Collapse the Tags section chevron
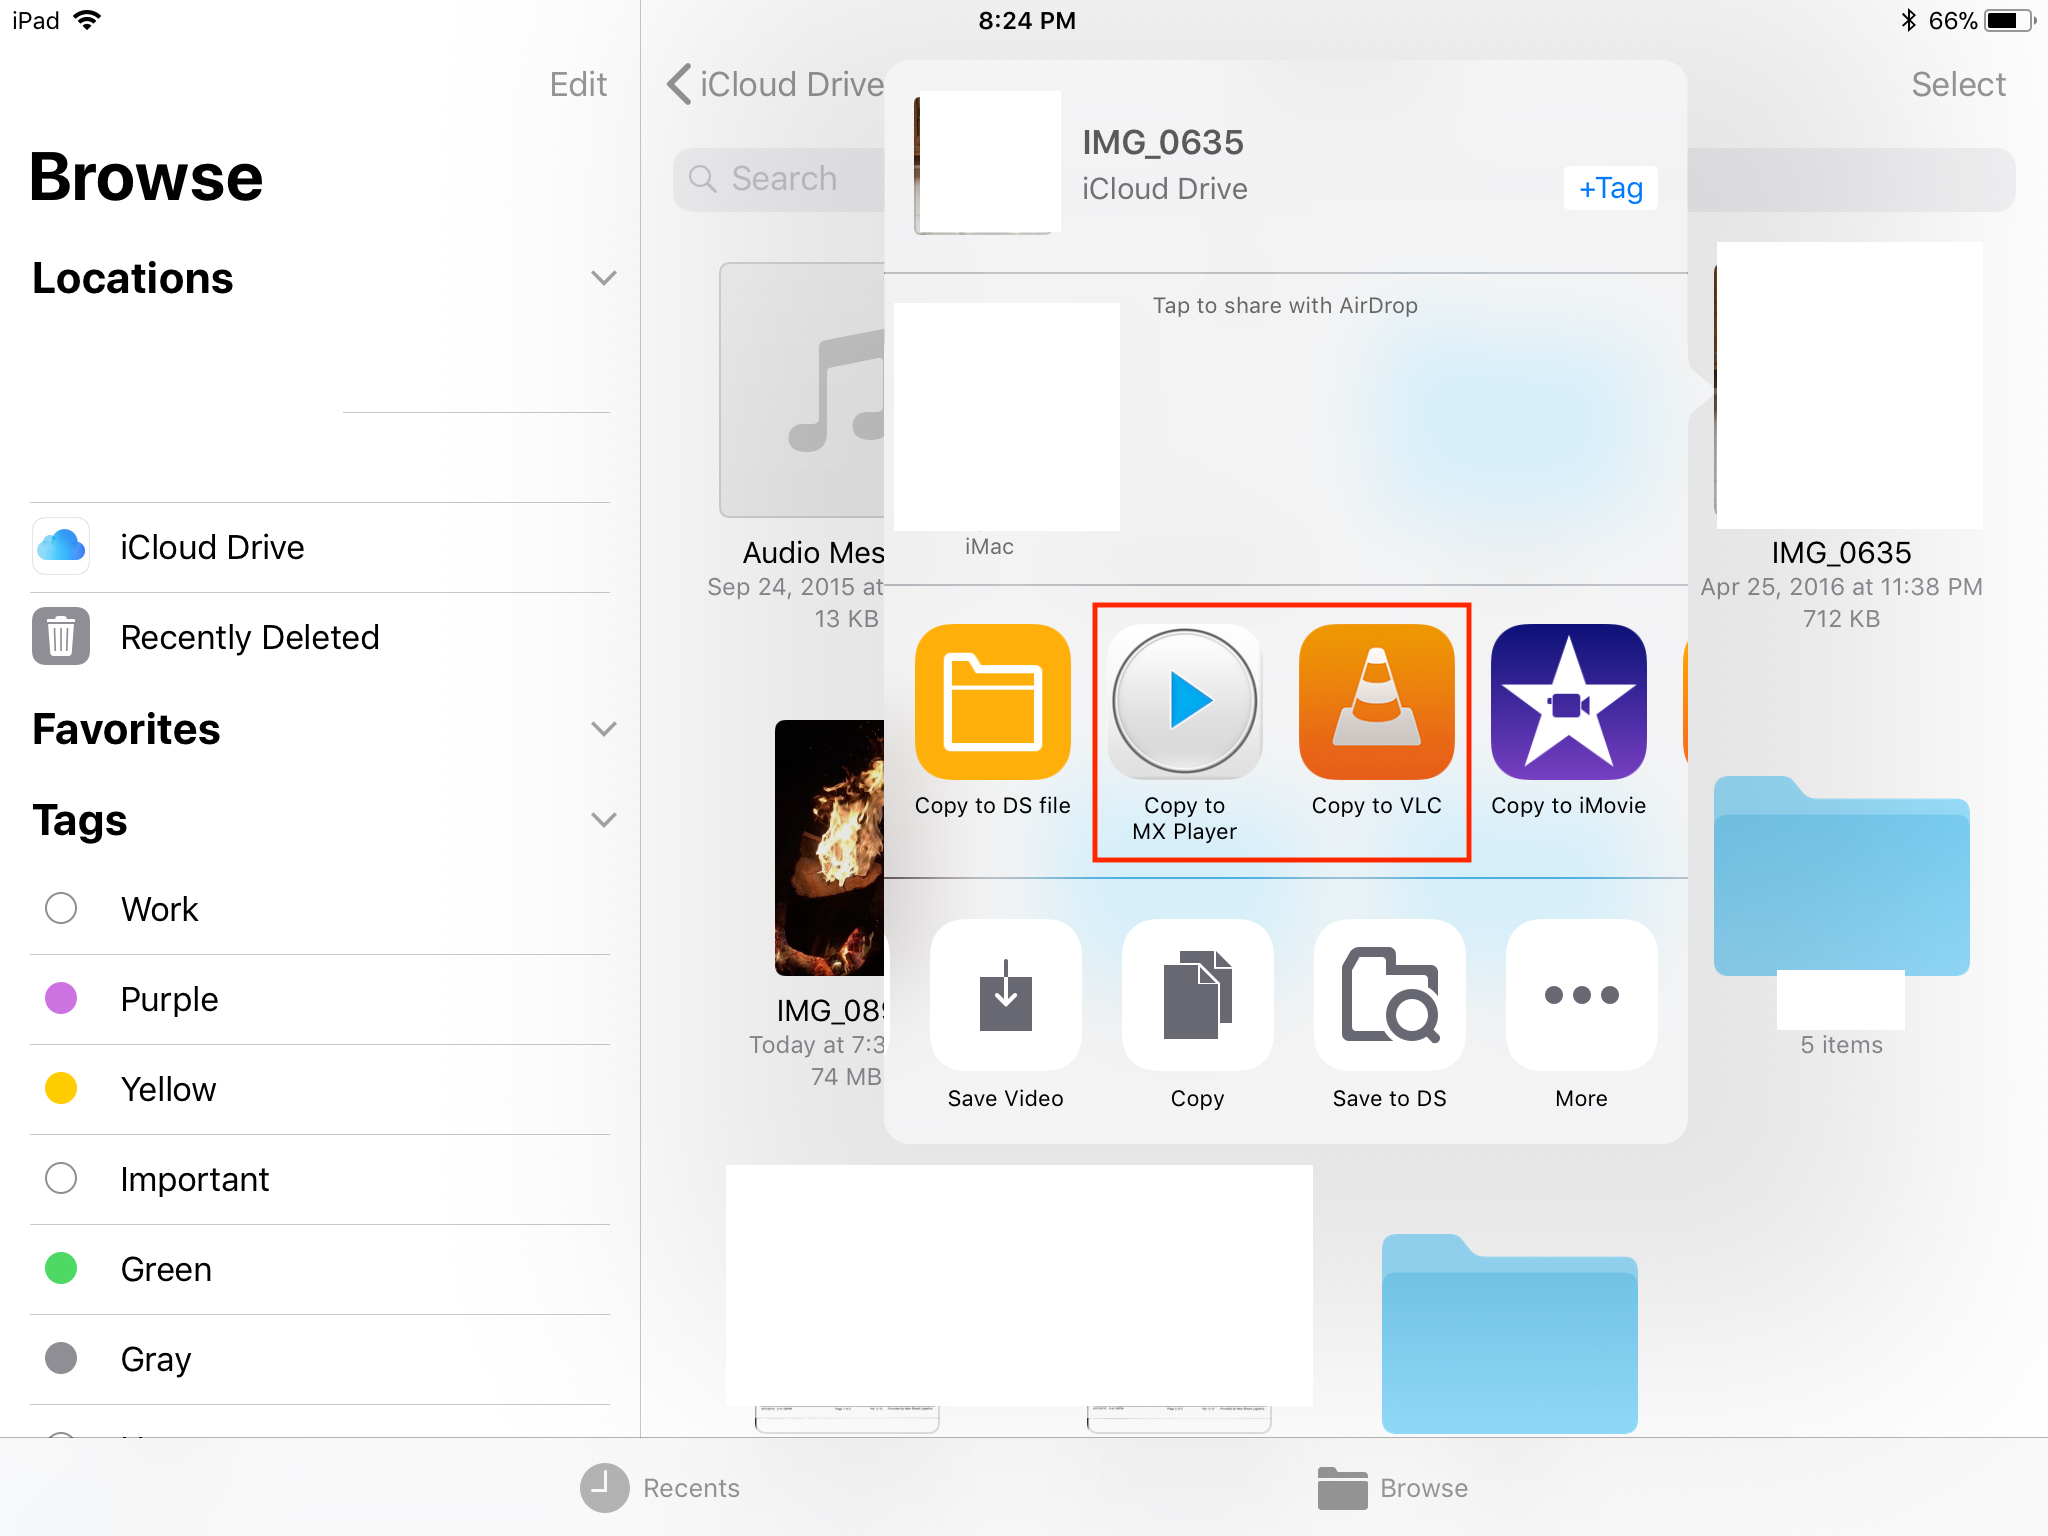The image size is (2048, 1536). 603,820
